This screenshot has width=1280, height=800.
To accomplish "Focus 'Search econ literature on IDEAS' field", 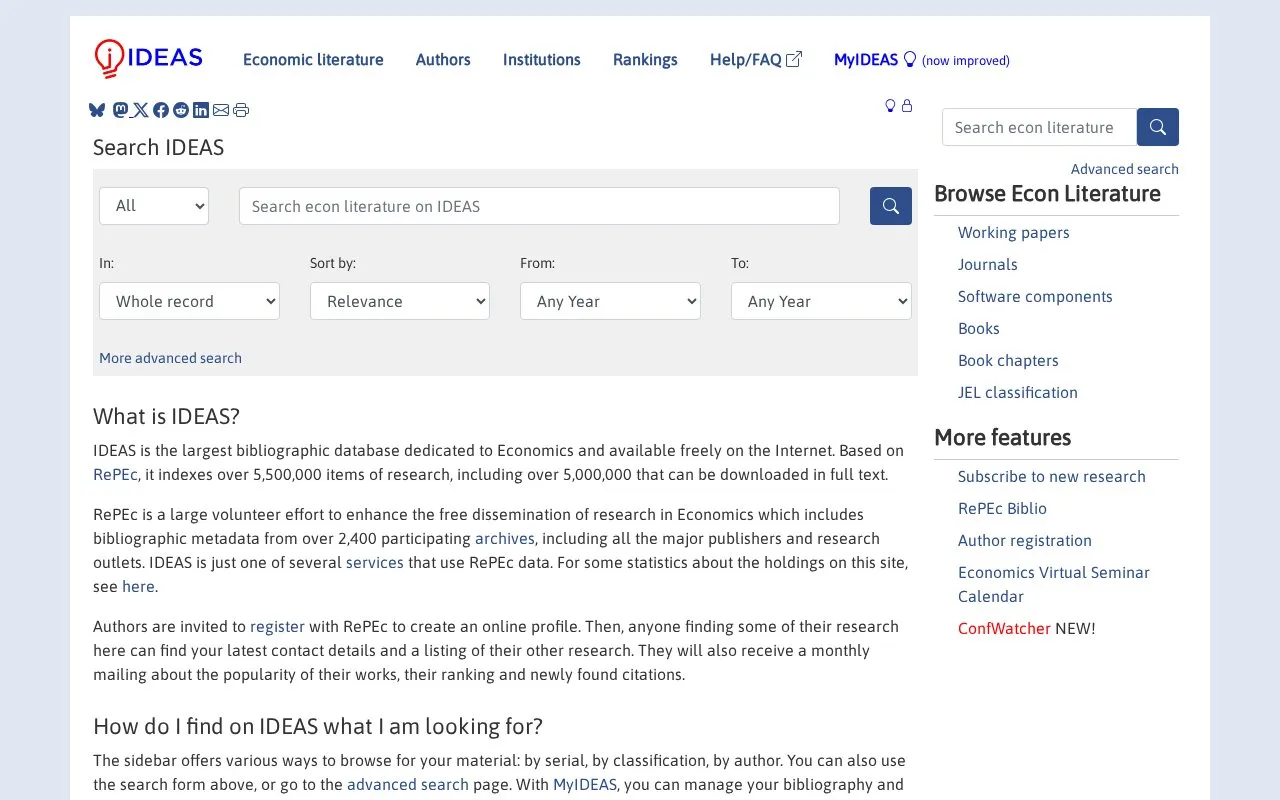I will pos(539,206).
